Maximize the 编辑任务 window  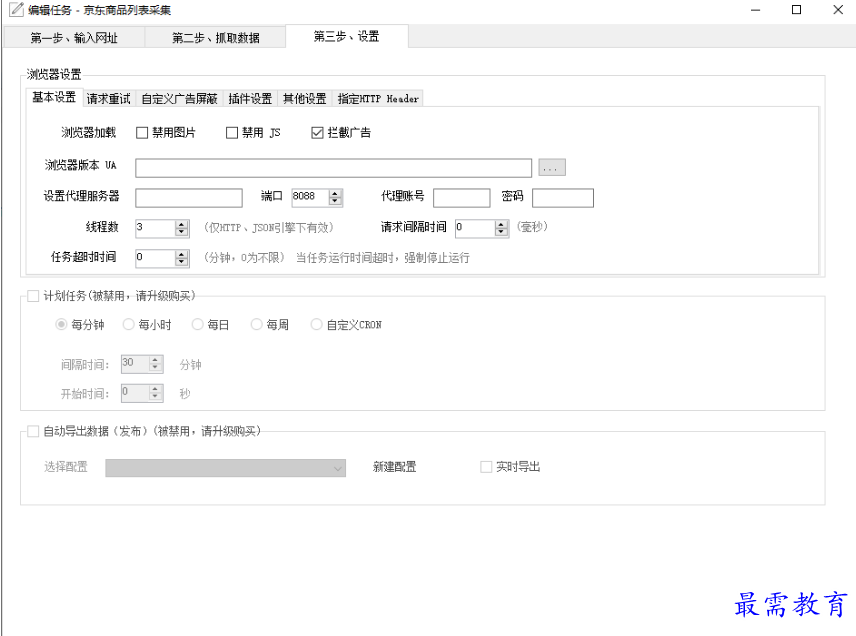(x=796, y=10)
